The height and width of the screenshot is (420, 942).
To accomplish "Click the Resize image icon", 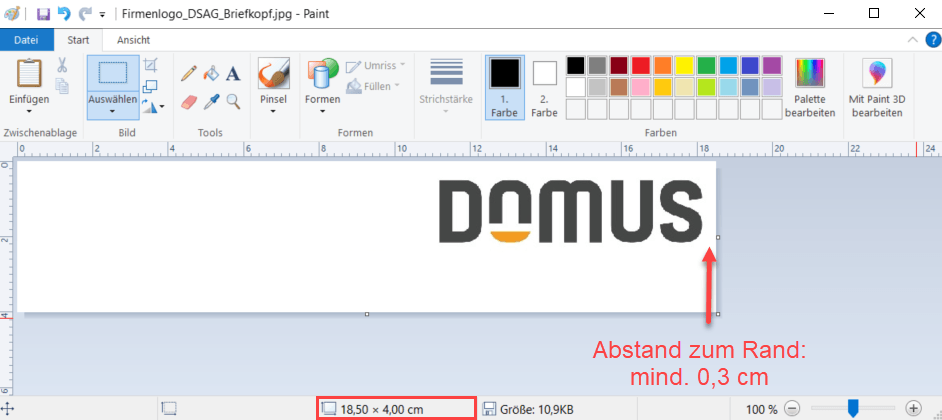I will click(x=151, y=85).
